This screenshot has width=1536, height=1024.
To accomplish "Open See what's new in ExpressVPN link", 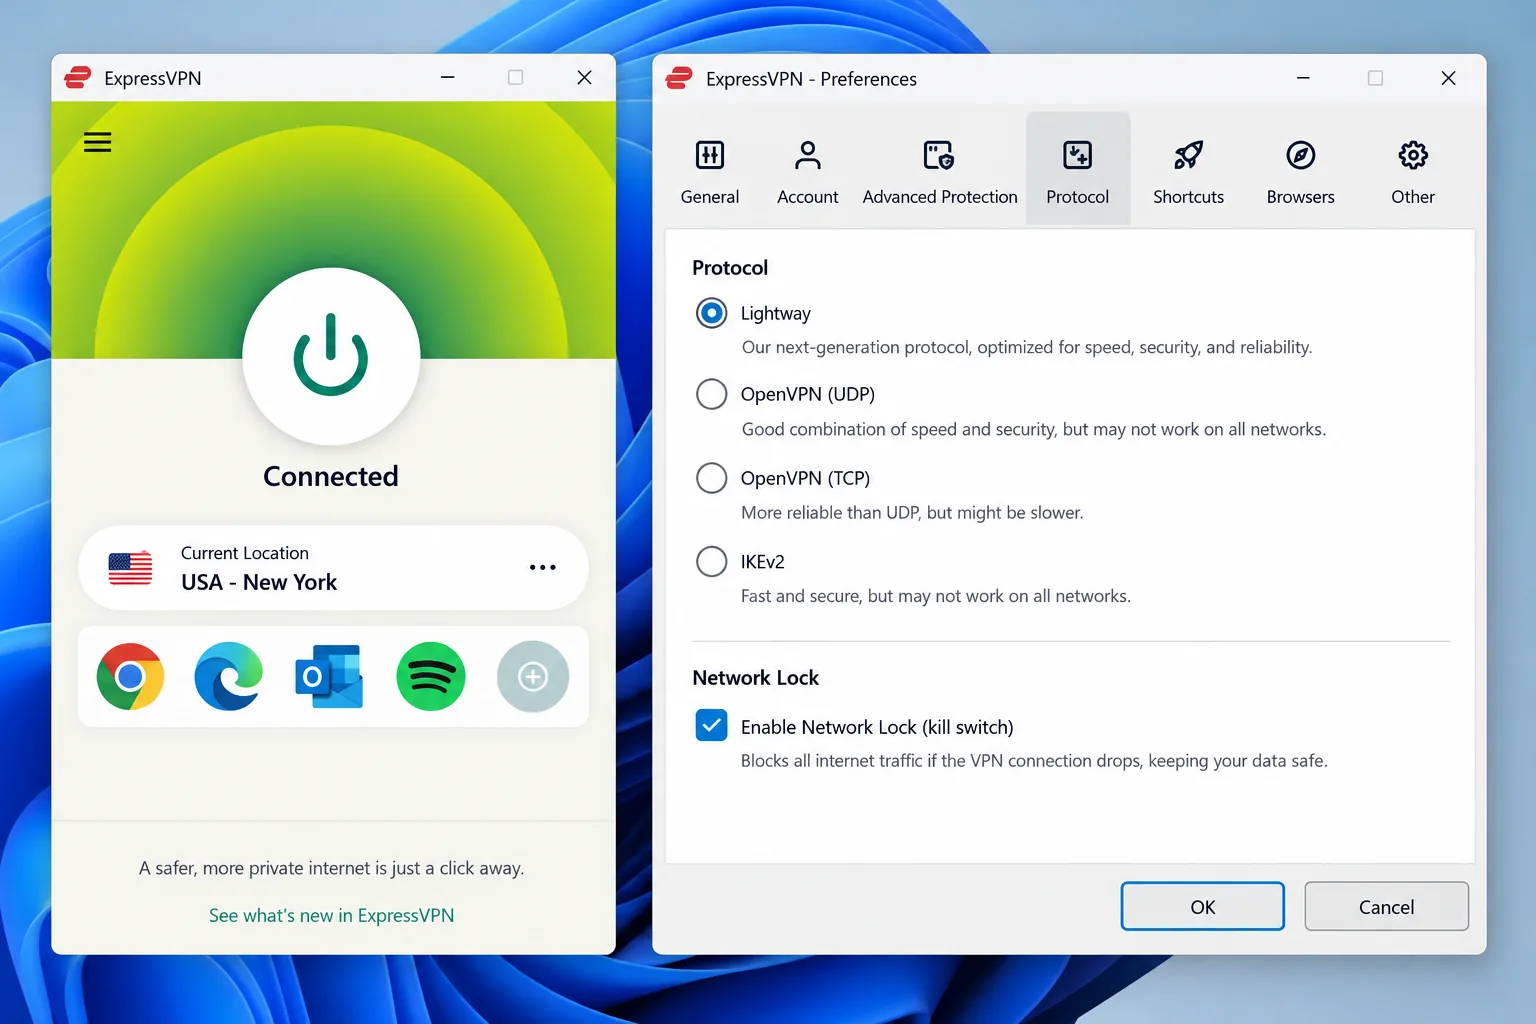I will coord(331,915).
